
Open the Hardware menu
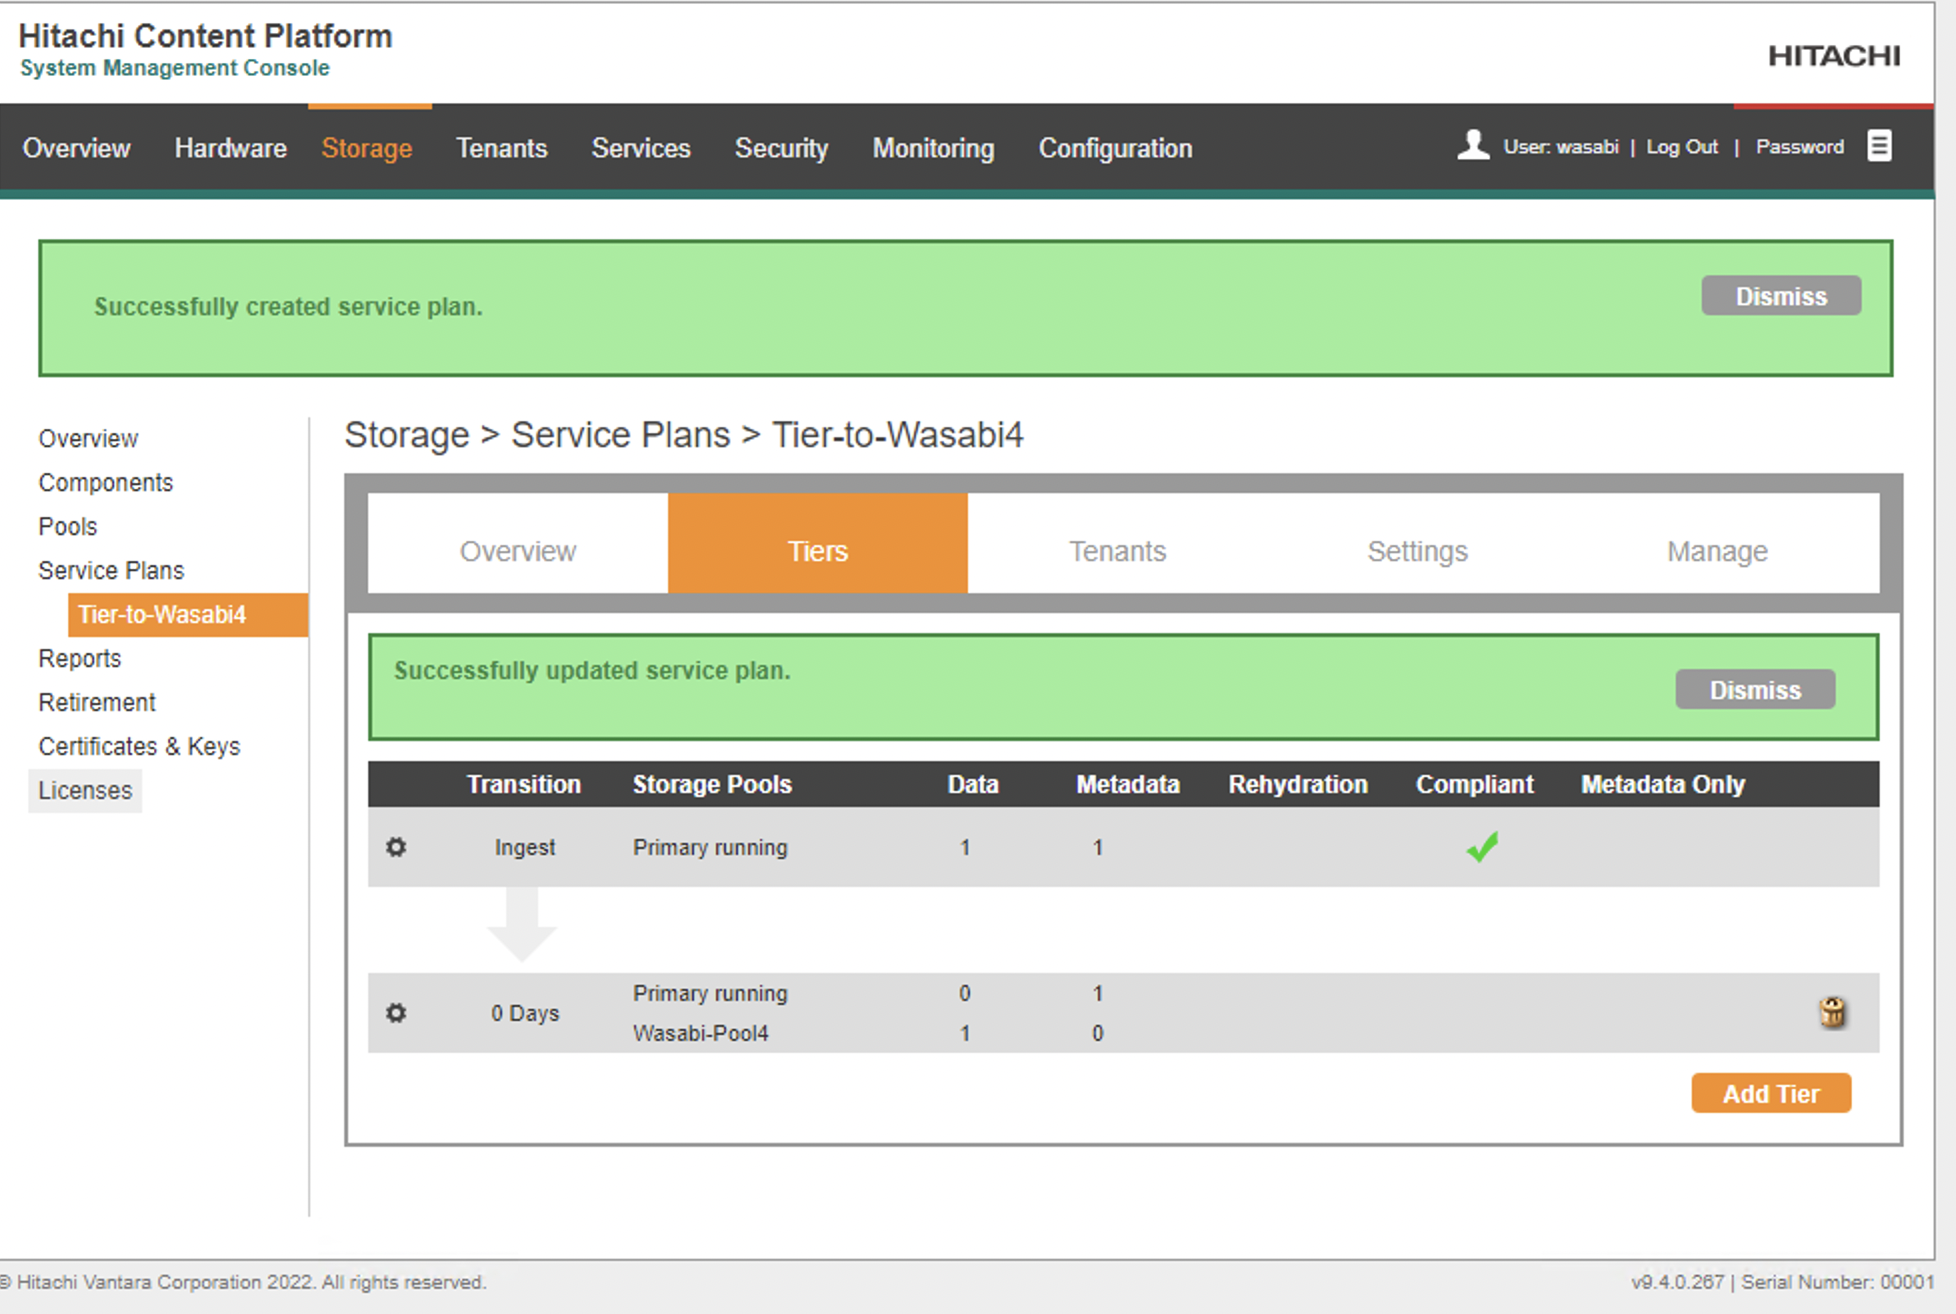pos(230,148)
